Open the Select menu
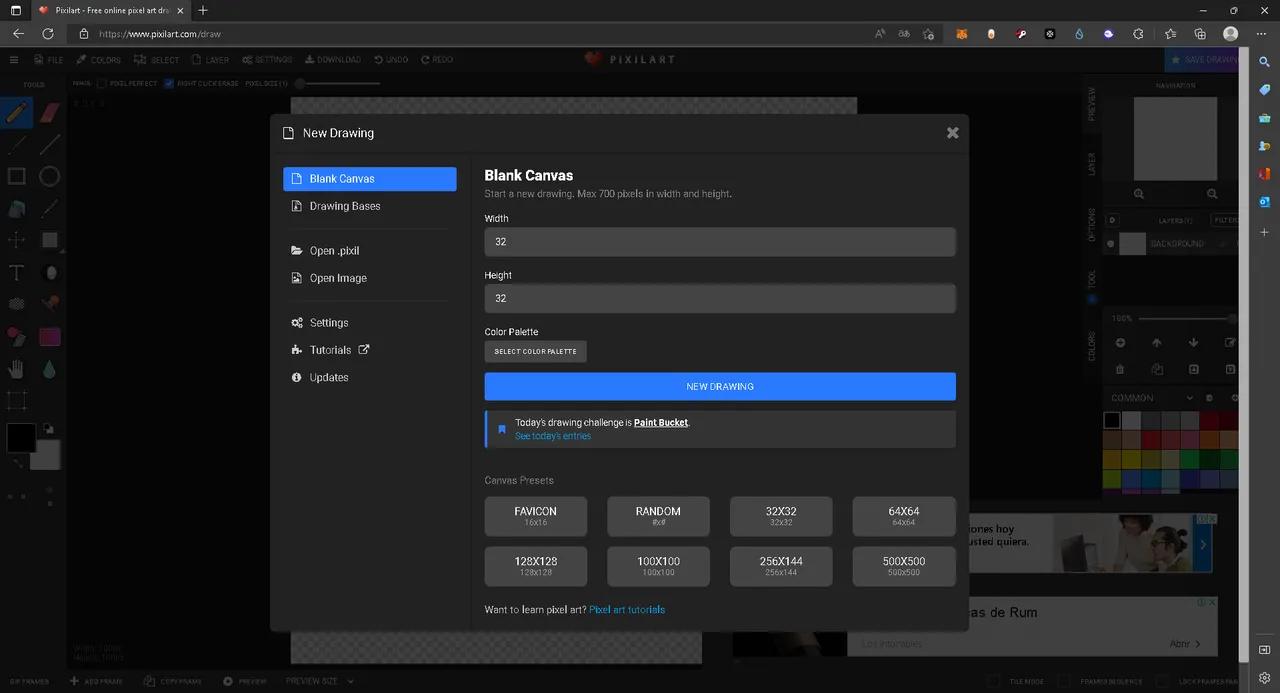Screen dimensions: 1280x693 click(158, 60)
